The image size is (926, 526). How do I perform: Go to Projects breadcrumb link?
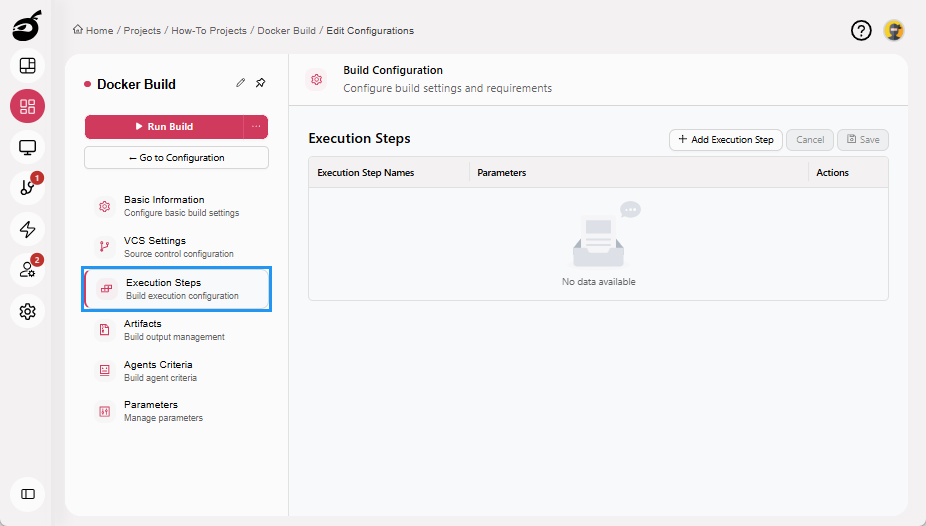pyautogui.click(x=142, y=31)
